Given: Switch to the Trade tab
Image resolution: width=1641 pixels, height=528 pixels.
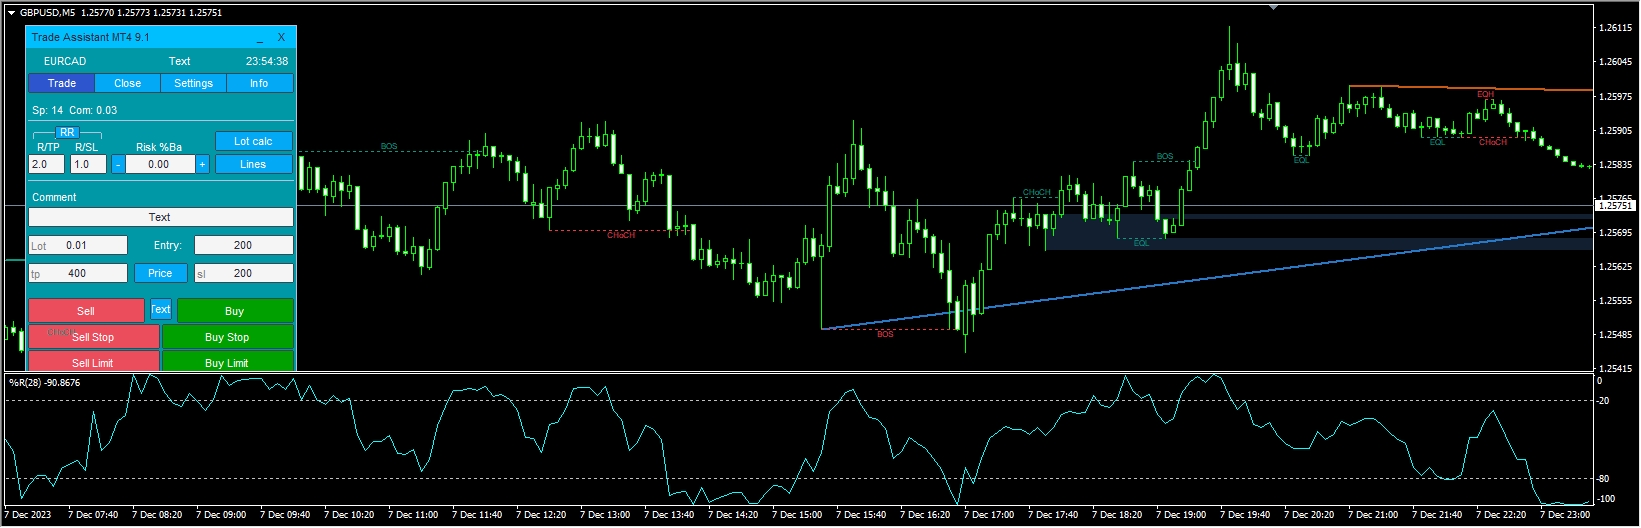Looking at the screenshot, I should 62,83.
